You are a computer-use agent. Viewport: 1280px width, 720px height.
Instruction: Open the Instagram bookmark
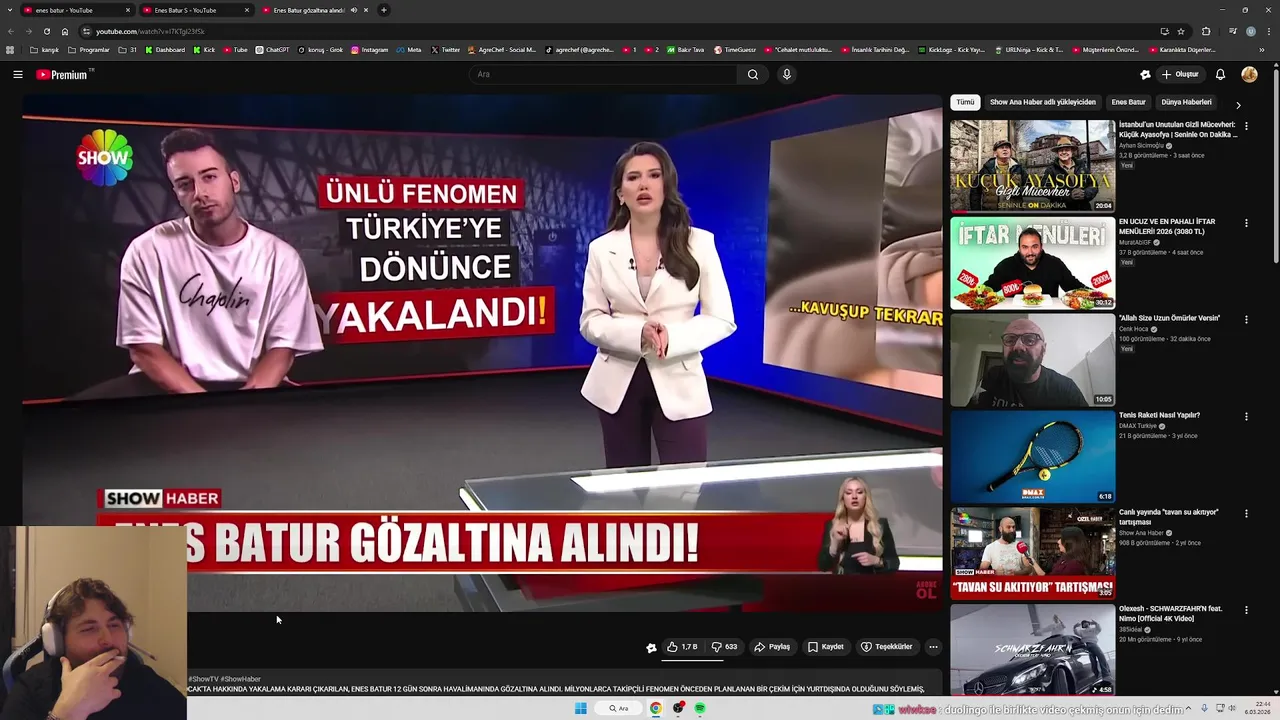(369, 49)
